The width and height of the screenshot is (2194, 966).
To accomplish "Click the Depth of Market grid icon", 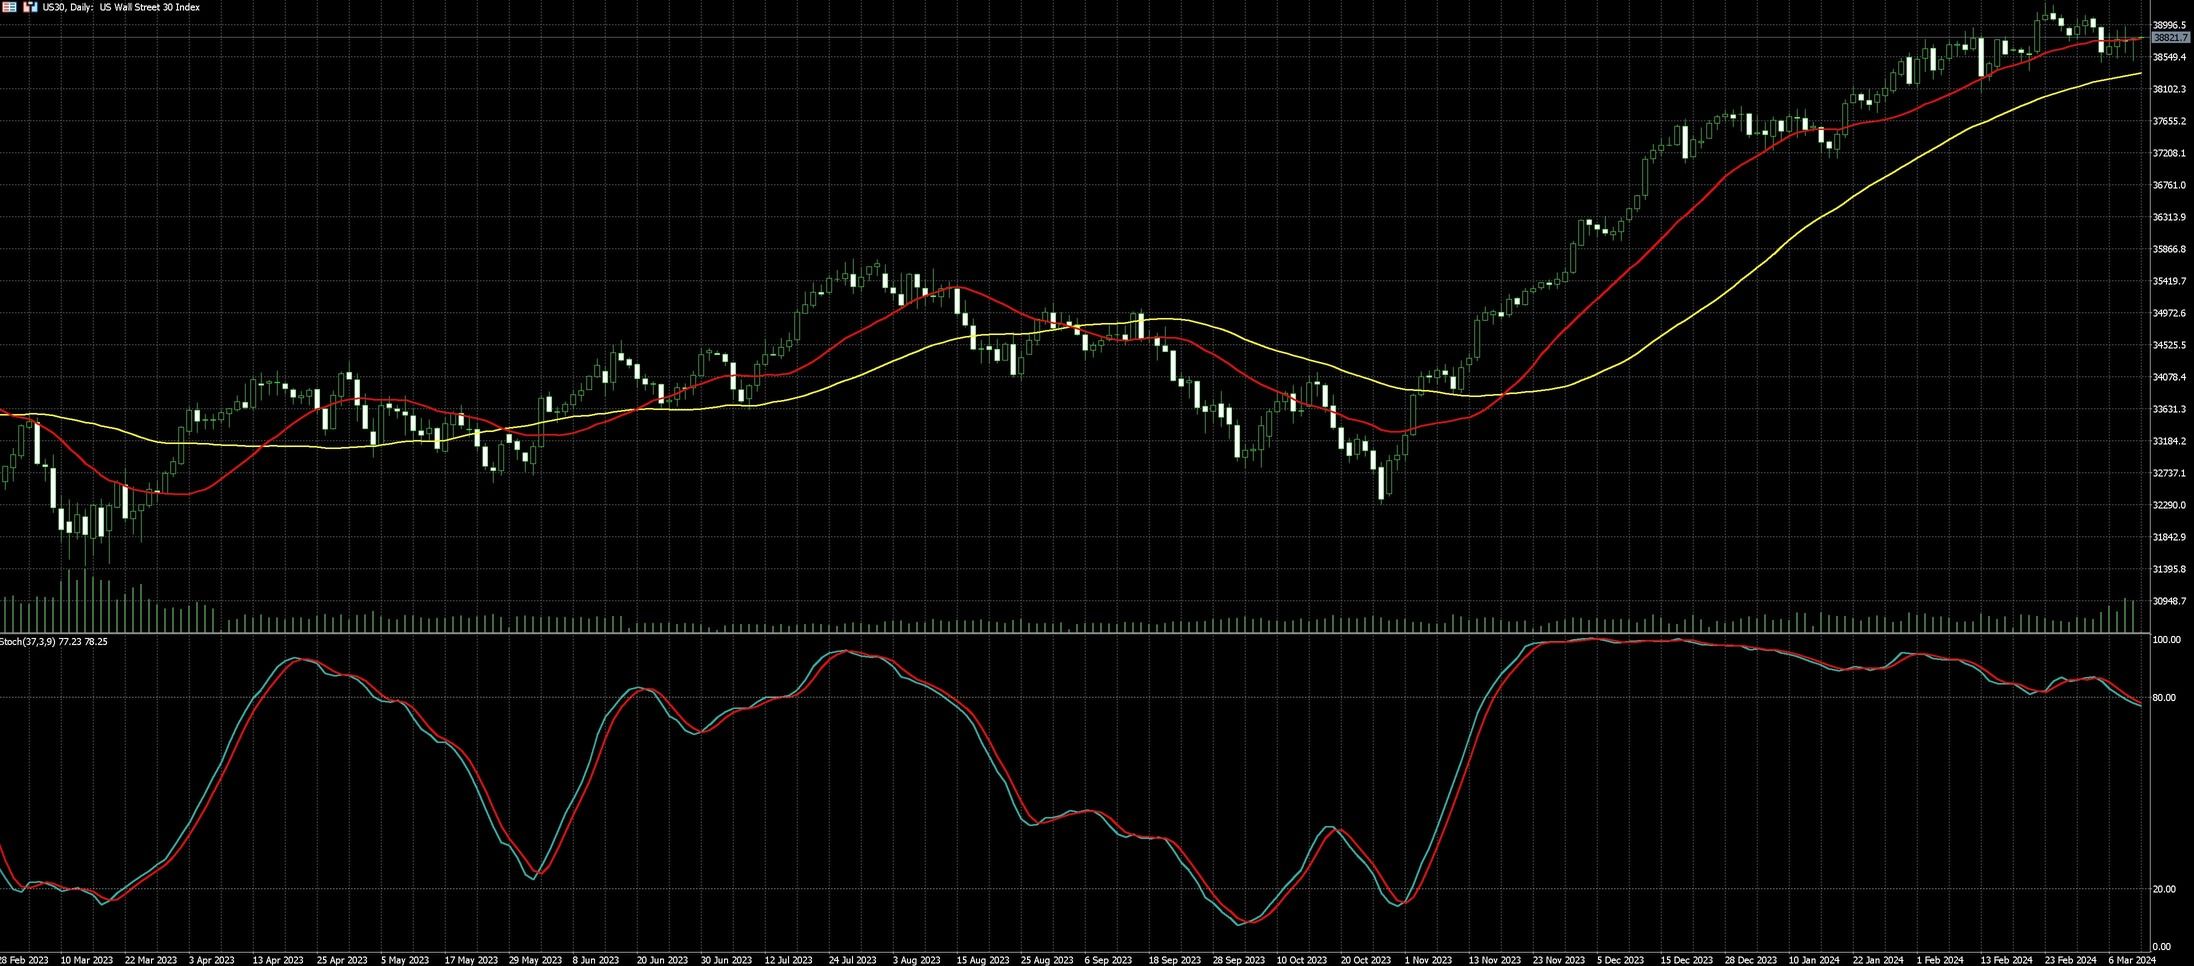I will 8,7.
